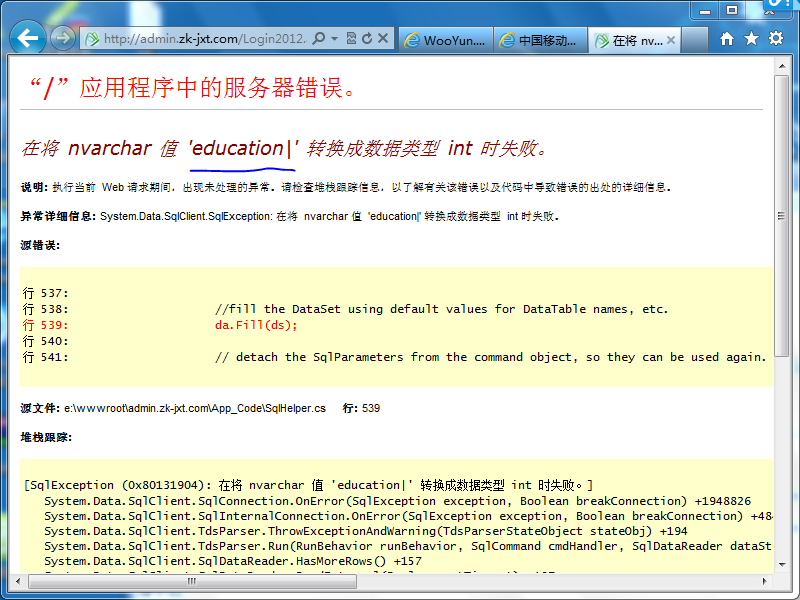
Task: Click the 源错误 label
Action: [x=40, y=245]
